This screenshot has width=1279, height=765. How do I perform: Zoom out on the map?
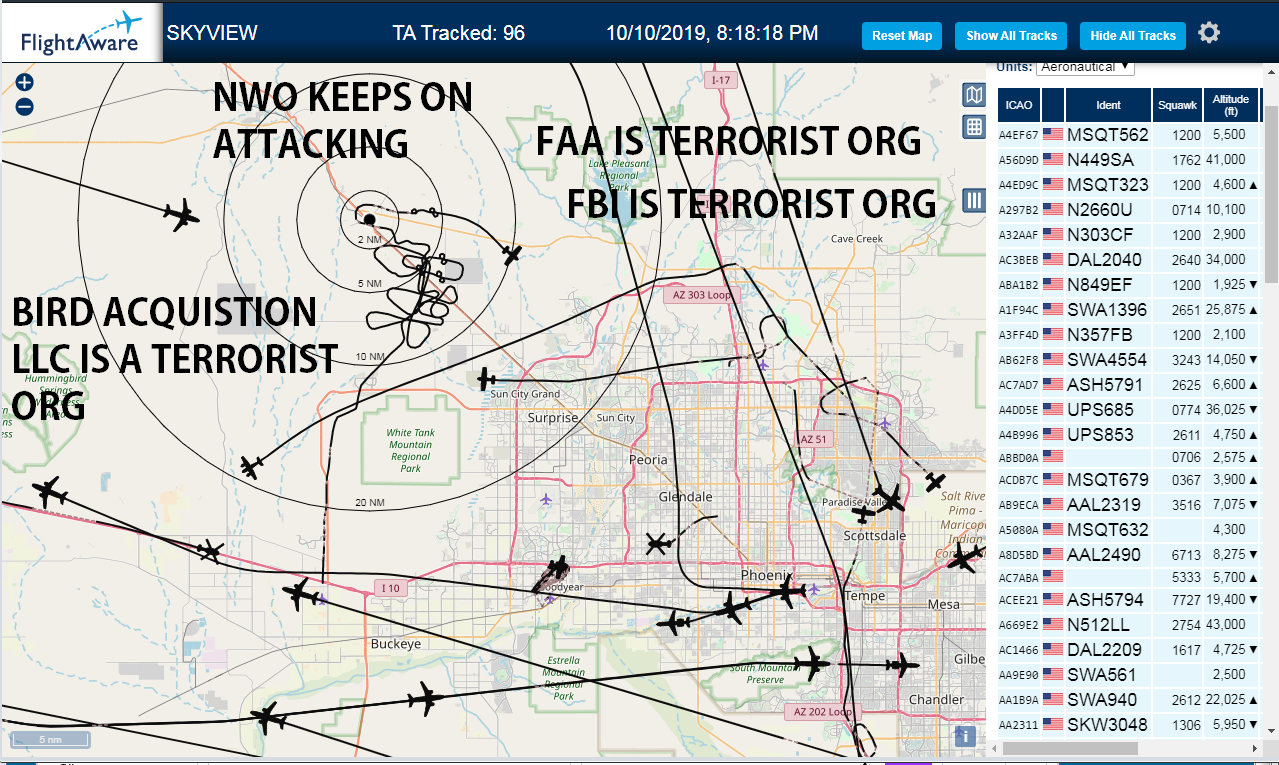(x=25, y=106)
